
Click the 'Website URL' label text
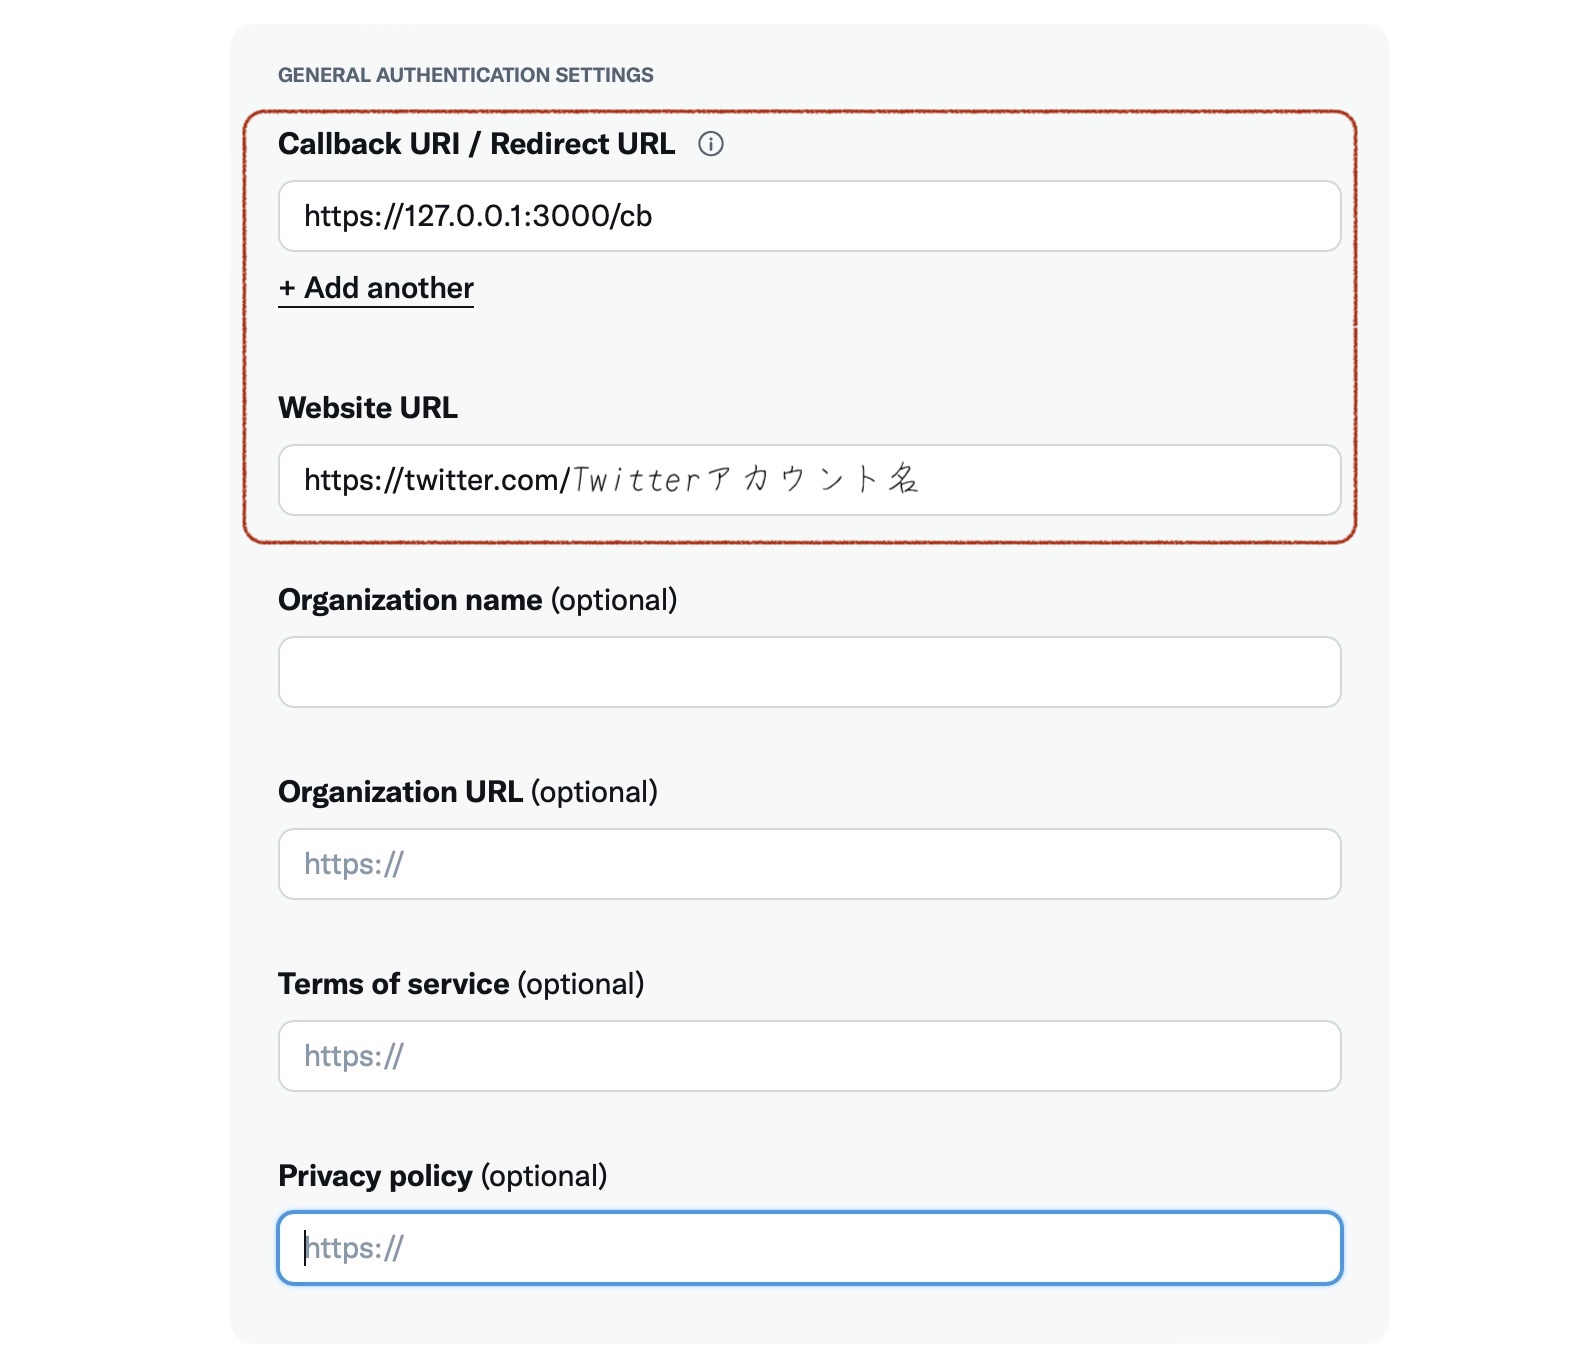point(368,408)
